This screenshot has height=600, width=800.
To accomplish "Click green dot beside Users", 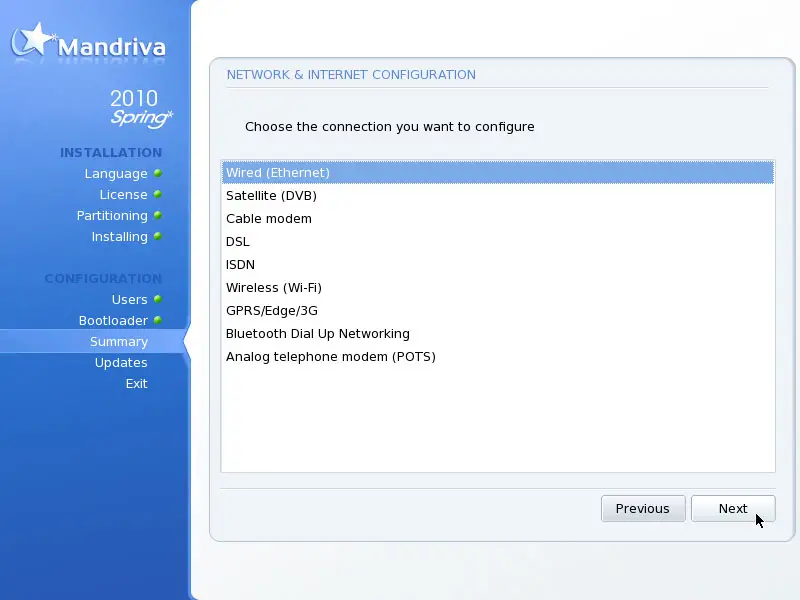I will click(158, 298).
